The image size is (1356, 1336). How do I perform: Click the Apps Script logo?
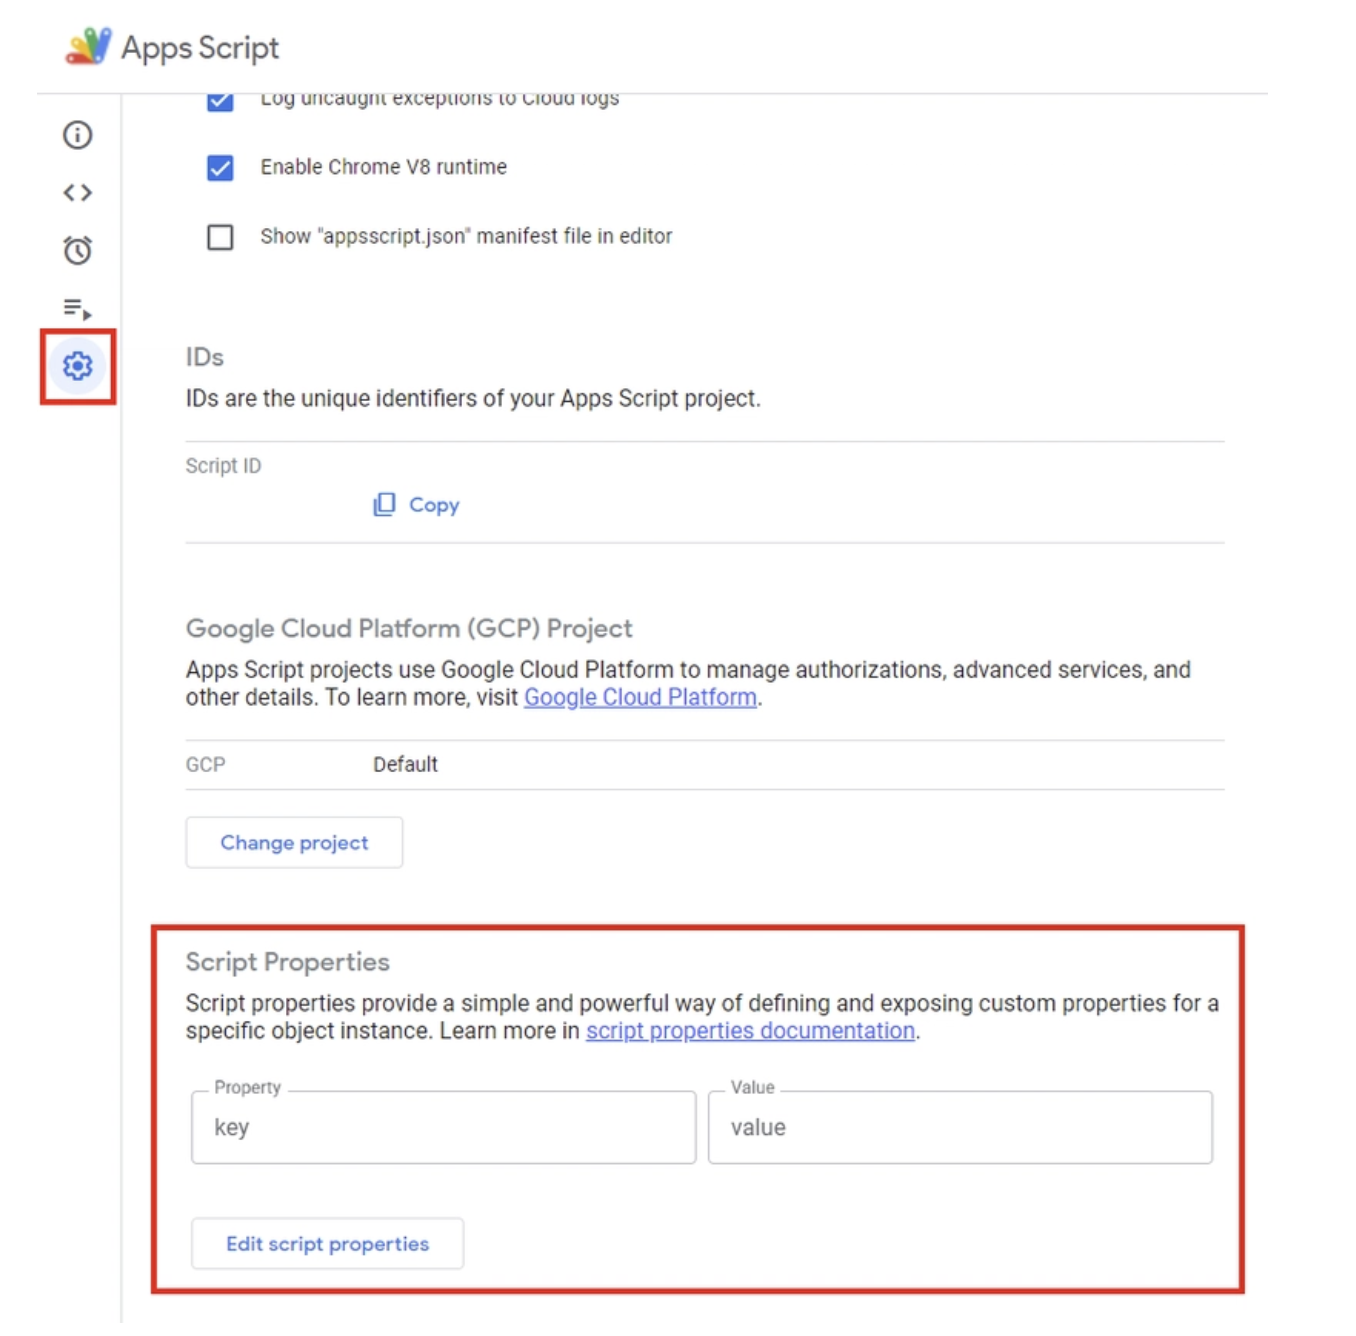pyautogui.click(x=88, y=46)
